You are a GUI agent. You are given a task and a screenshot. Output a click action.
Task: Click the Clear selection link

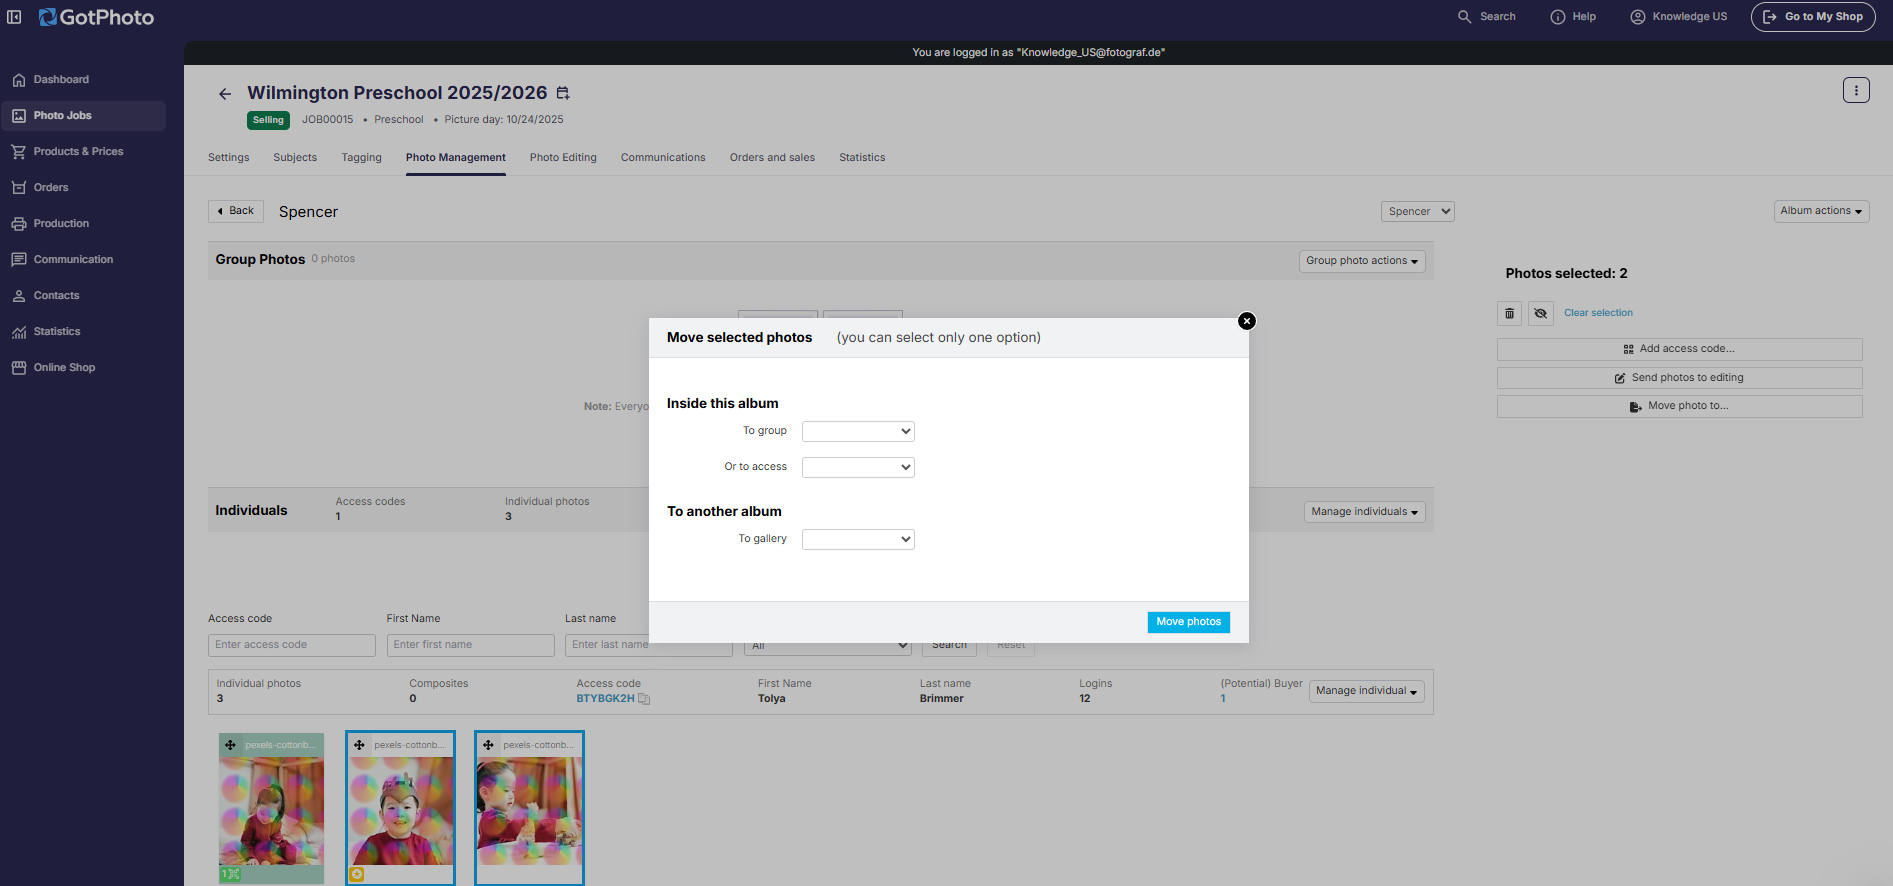(x=1598, y=313)
